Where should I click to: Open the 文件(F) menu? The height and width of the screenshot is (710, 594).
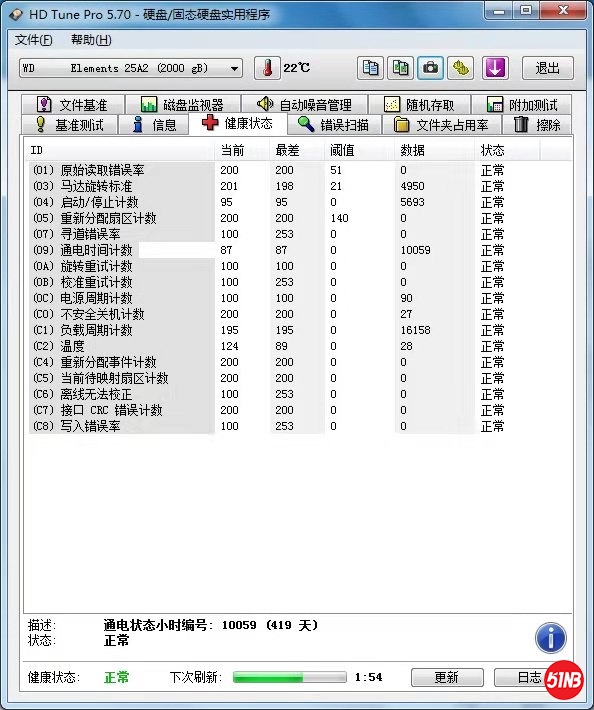(x=34, y=40)
